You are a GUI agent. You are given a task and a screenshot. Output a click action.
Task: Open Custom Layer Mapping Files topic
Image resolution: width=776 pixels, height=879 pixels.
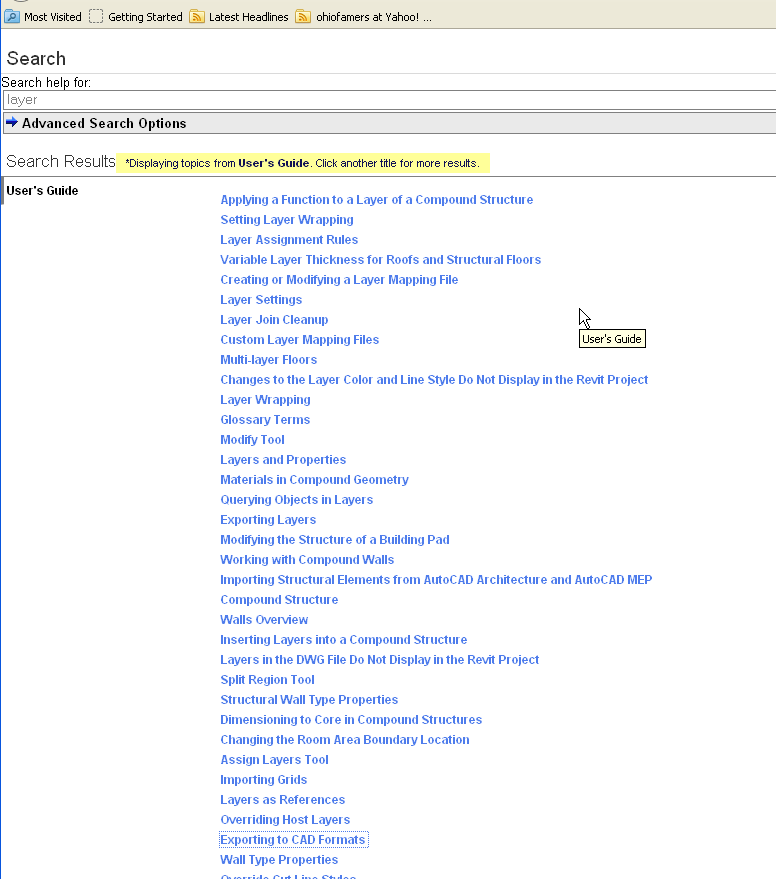click(x=299, y=340)
